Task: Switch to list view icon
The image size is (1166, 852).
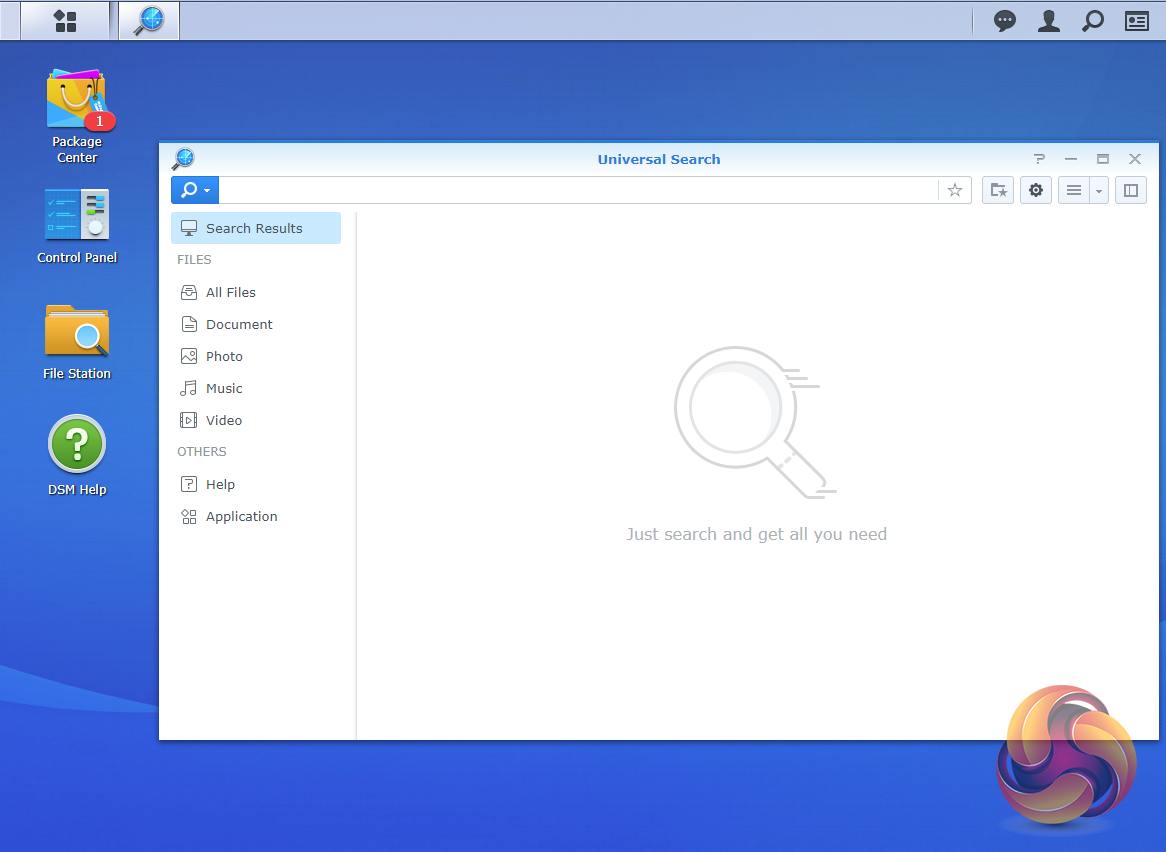Action: (1074, 190)
